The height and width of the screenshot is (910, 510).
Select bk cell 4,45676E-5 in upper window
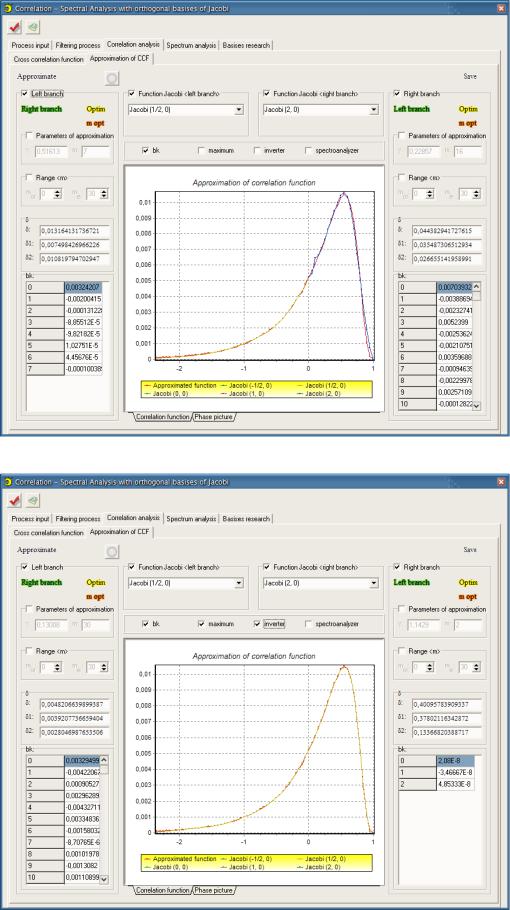coord(83,358)
